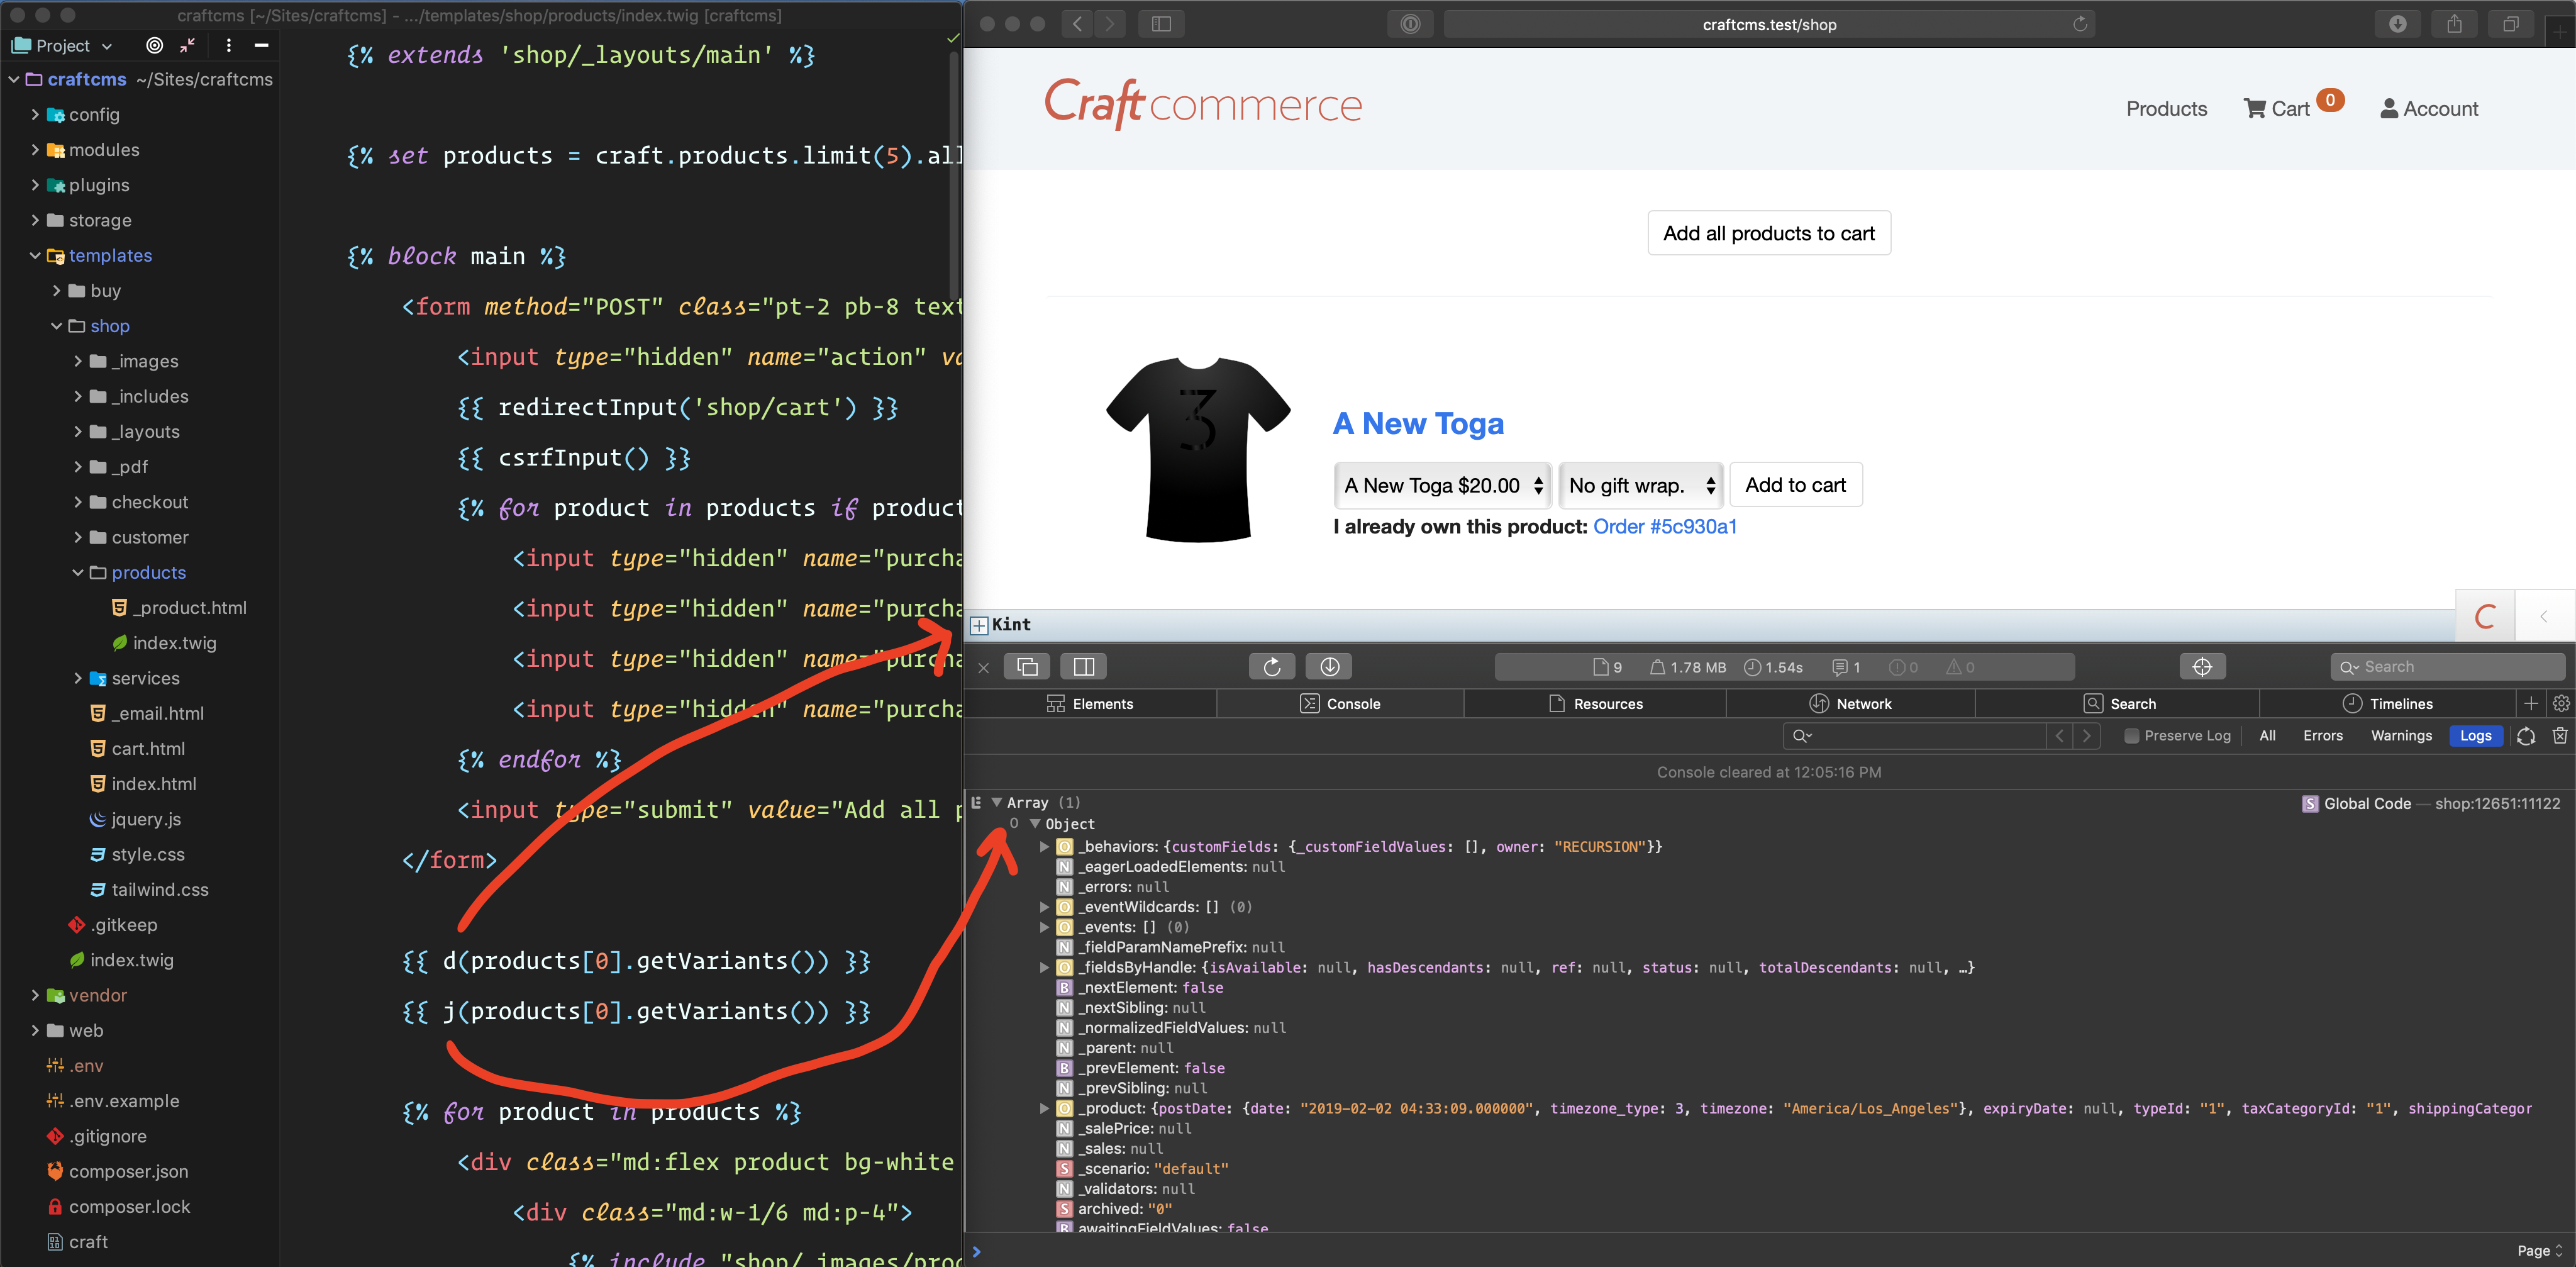
Task: Open Web Inspector settings gear
Action: tap(2560, 704)
